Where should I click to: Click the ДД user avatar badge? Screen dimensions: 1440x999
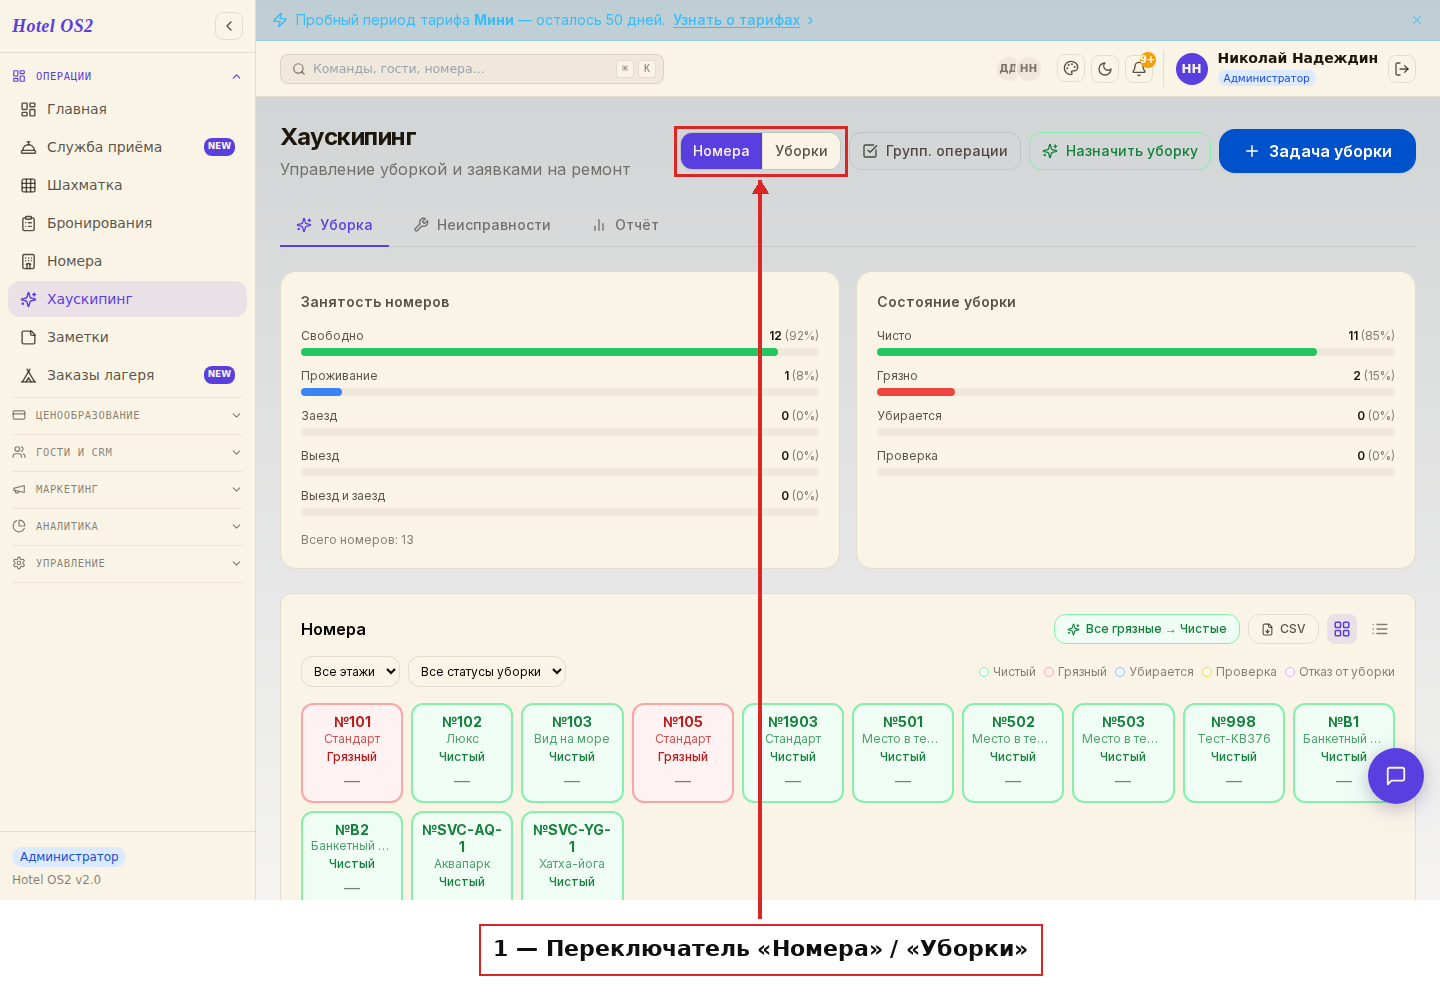1007,69
